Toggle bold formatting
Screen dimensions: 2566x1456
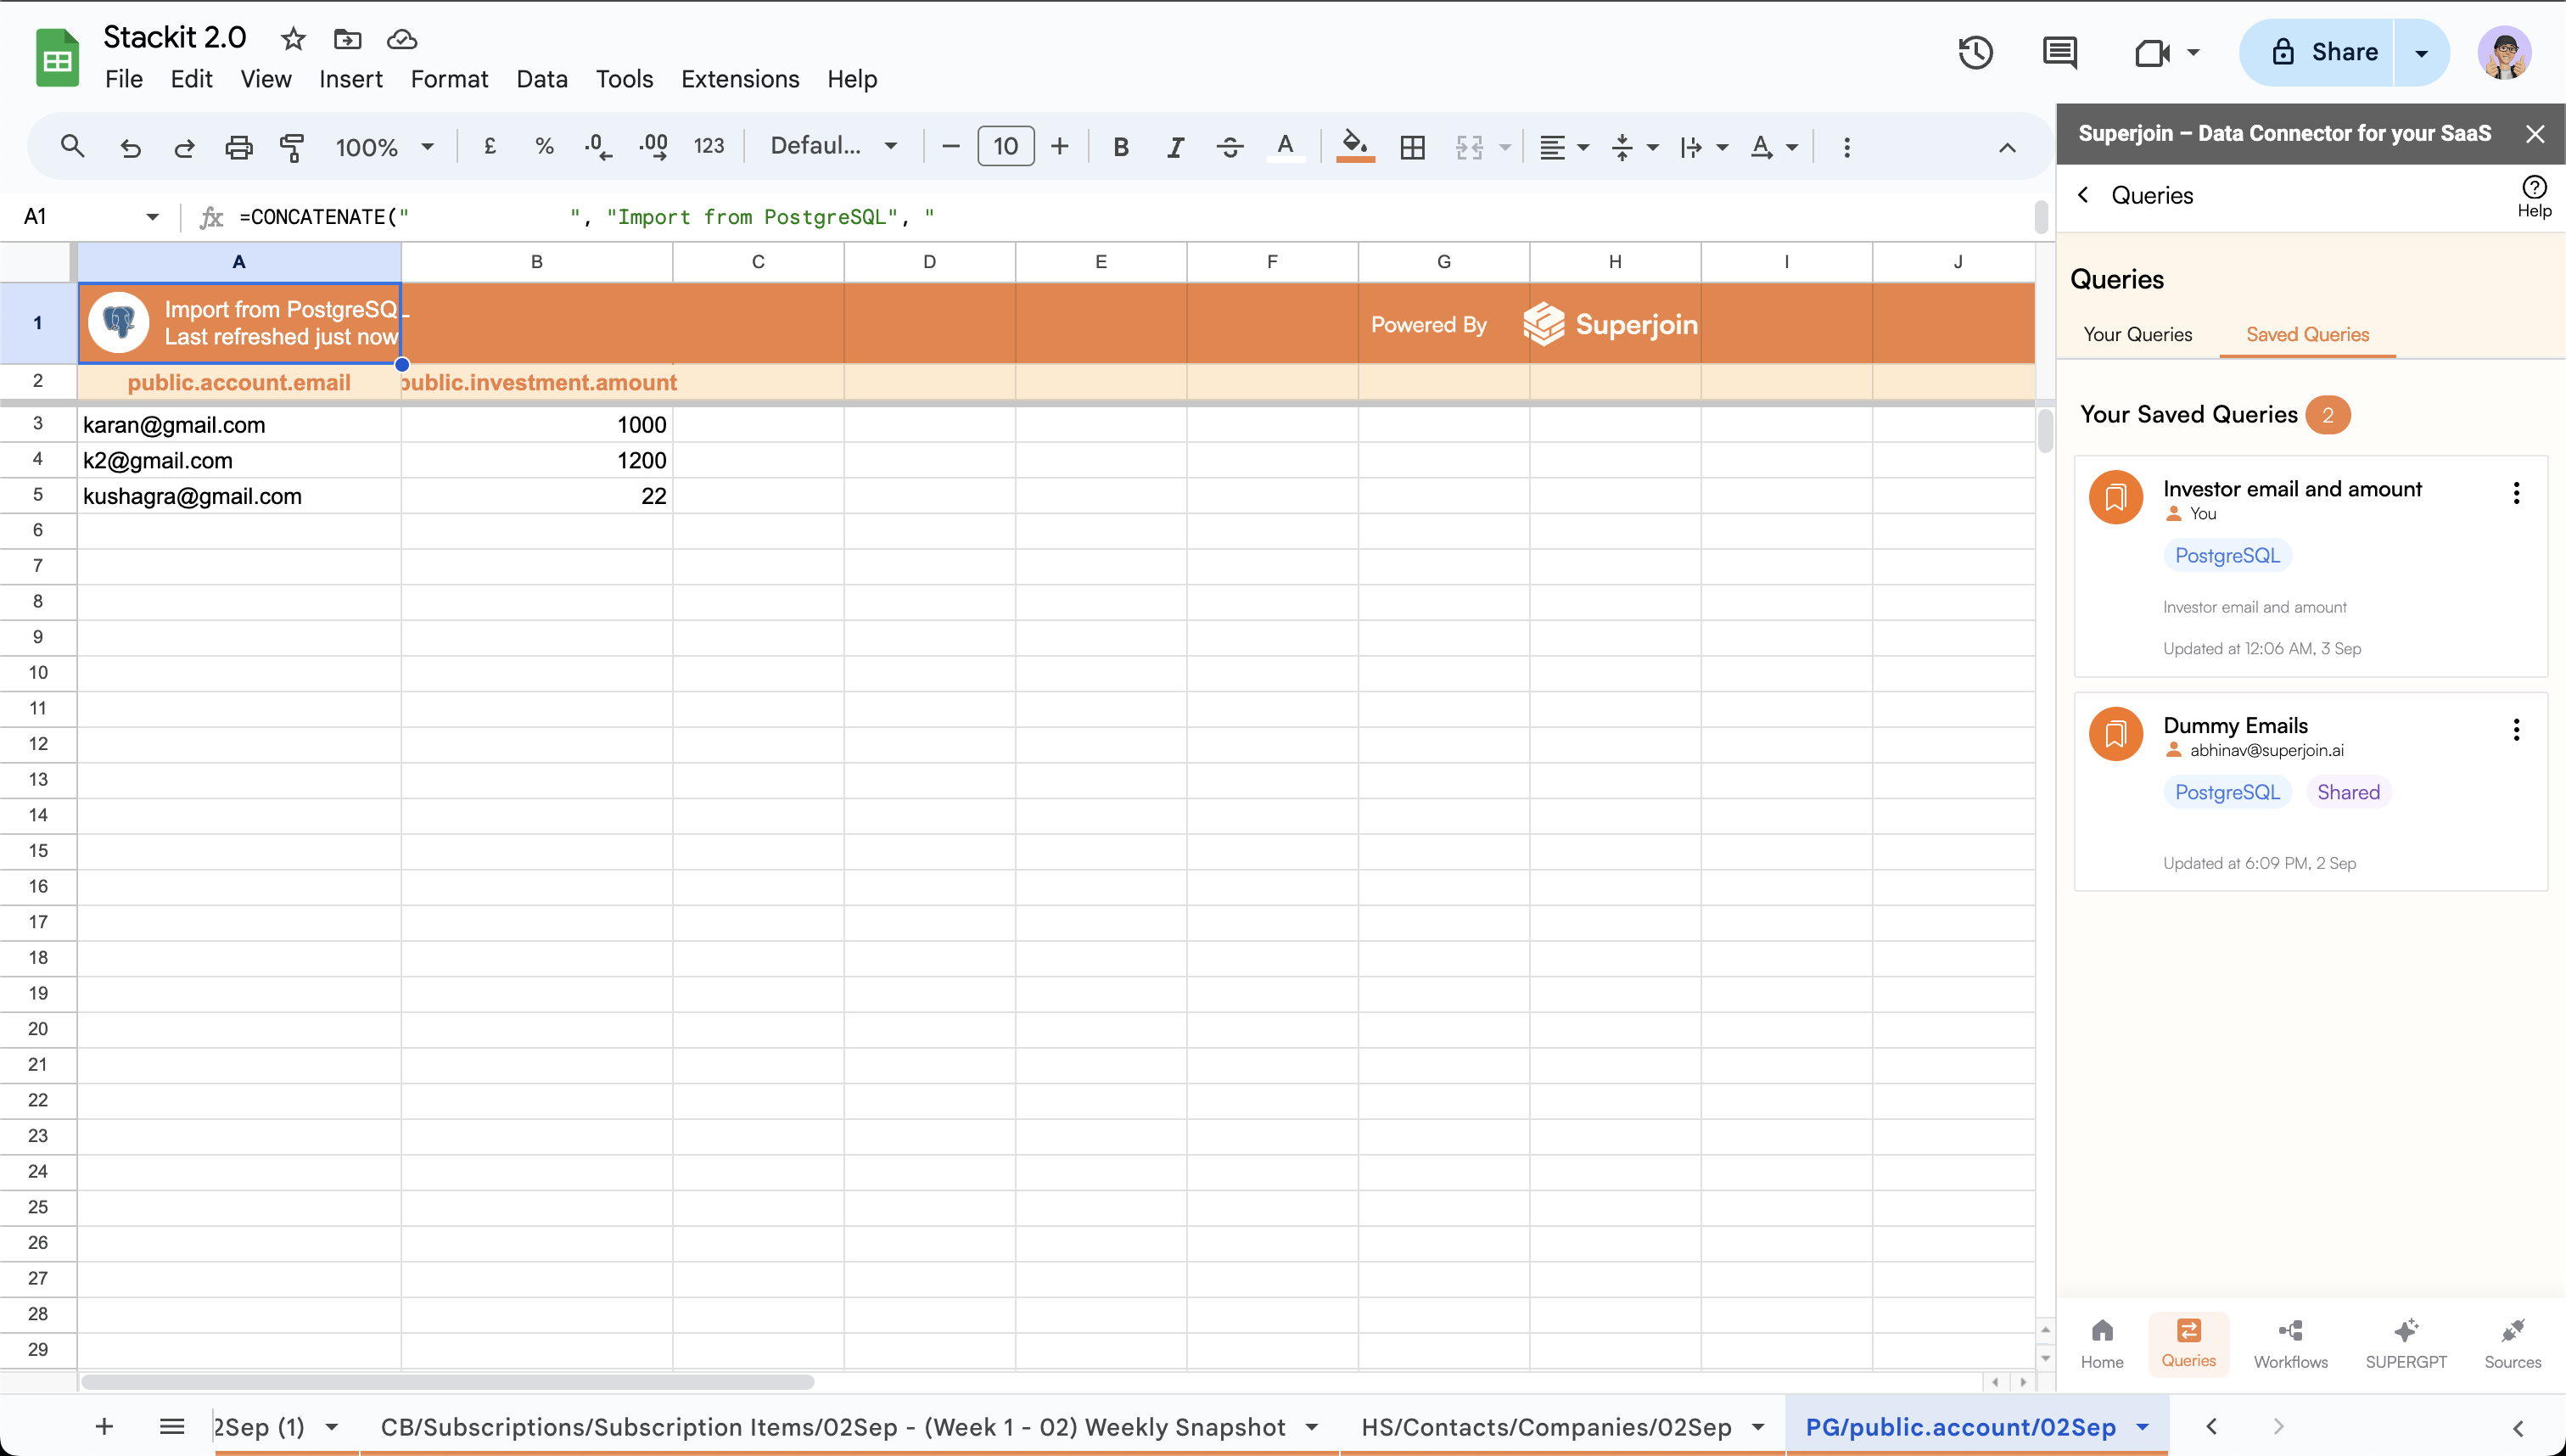point(1120,147)
